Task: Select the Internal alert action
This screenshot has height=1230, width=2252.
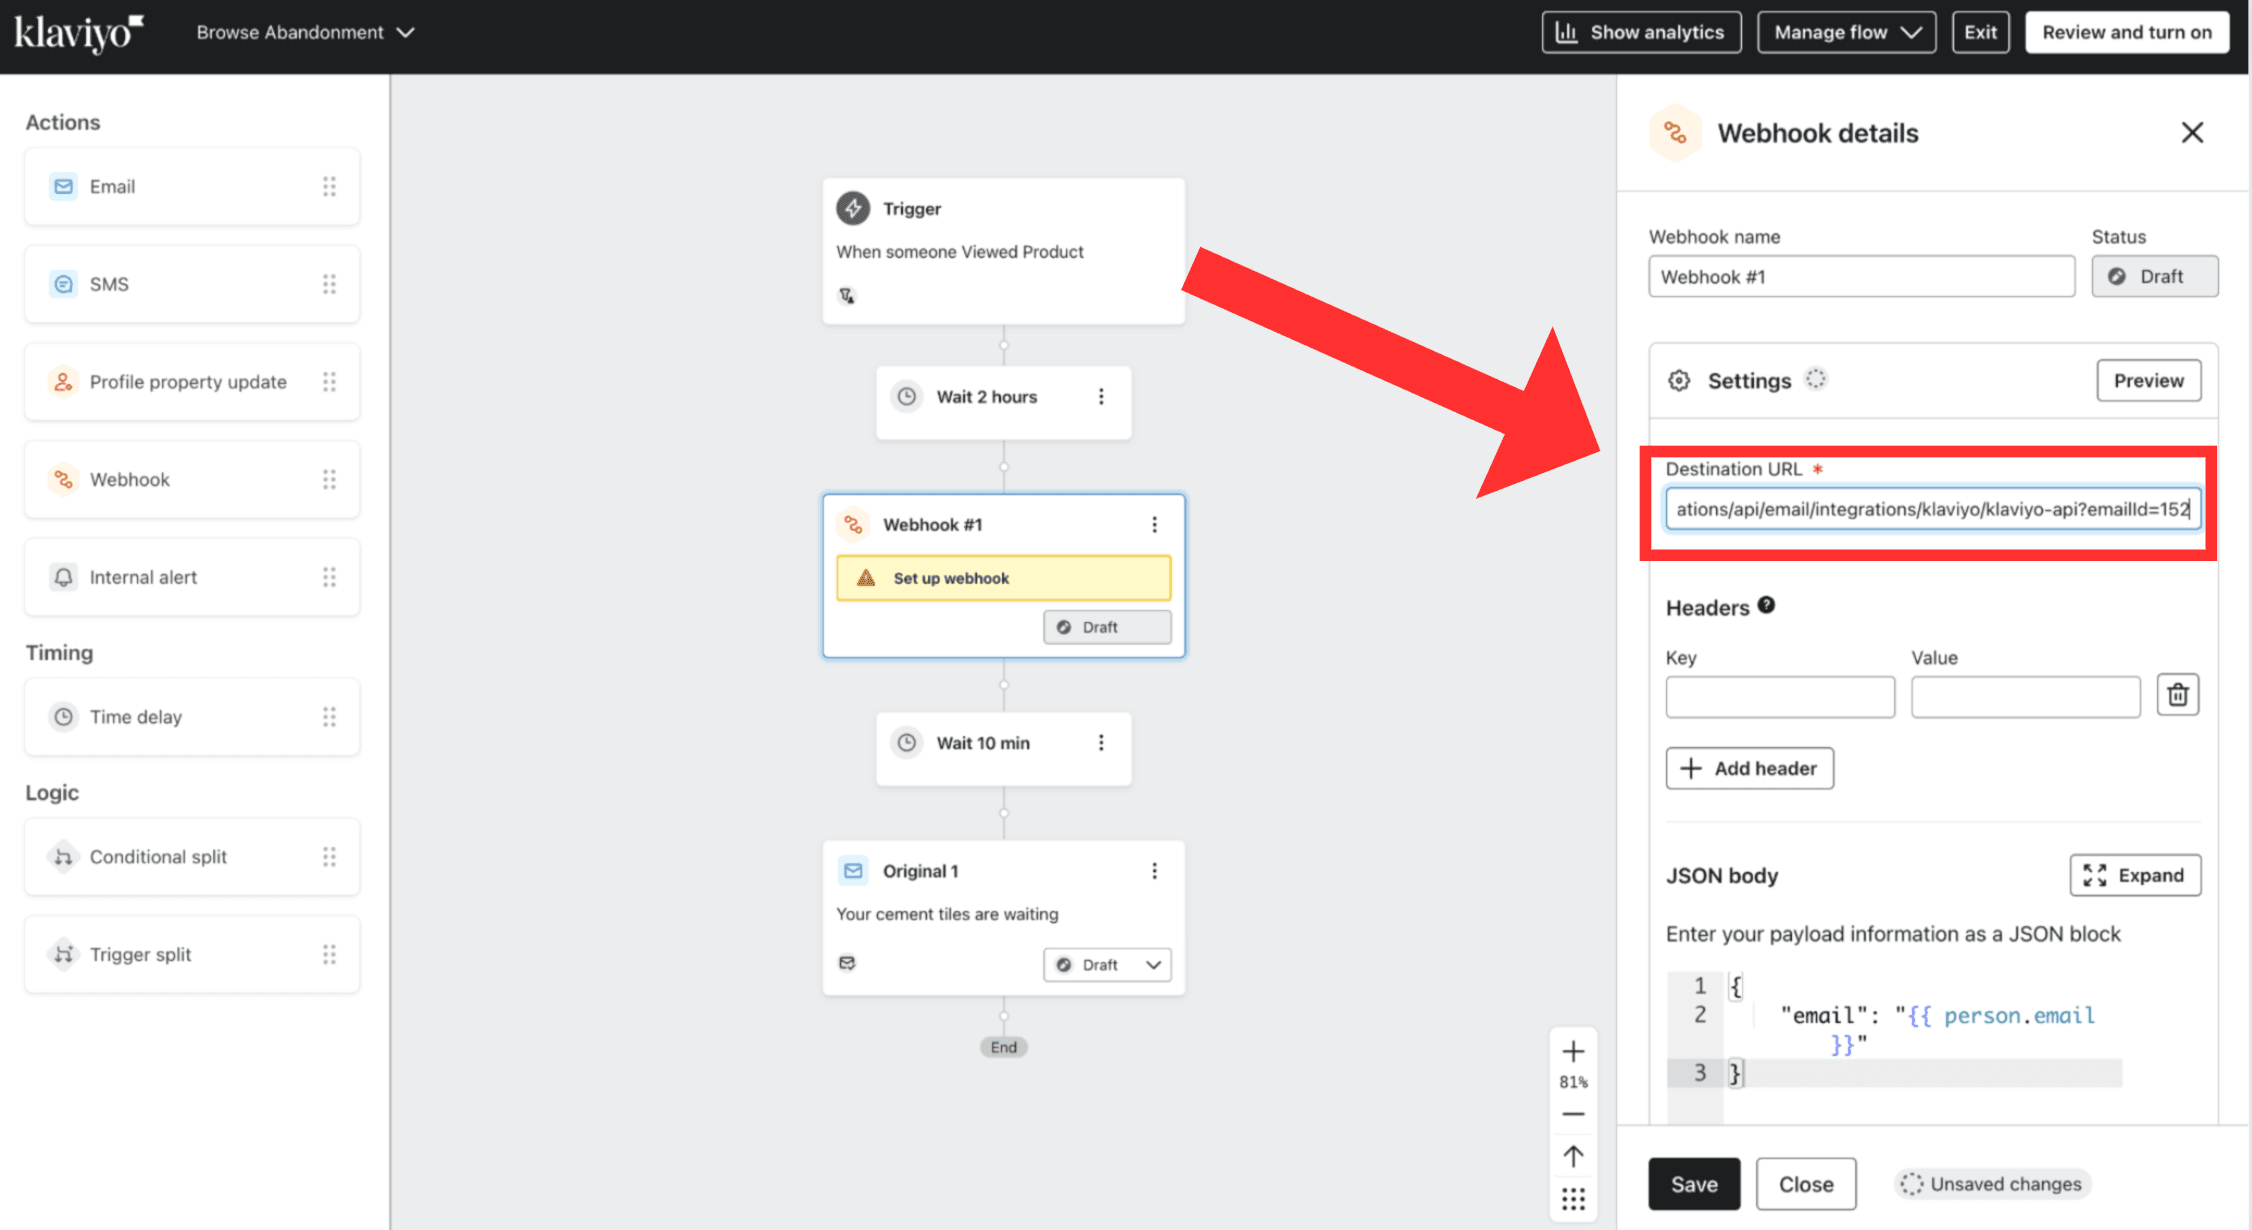Action: (192, 577)
